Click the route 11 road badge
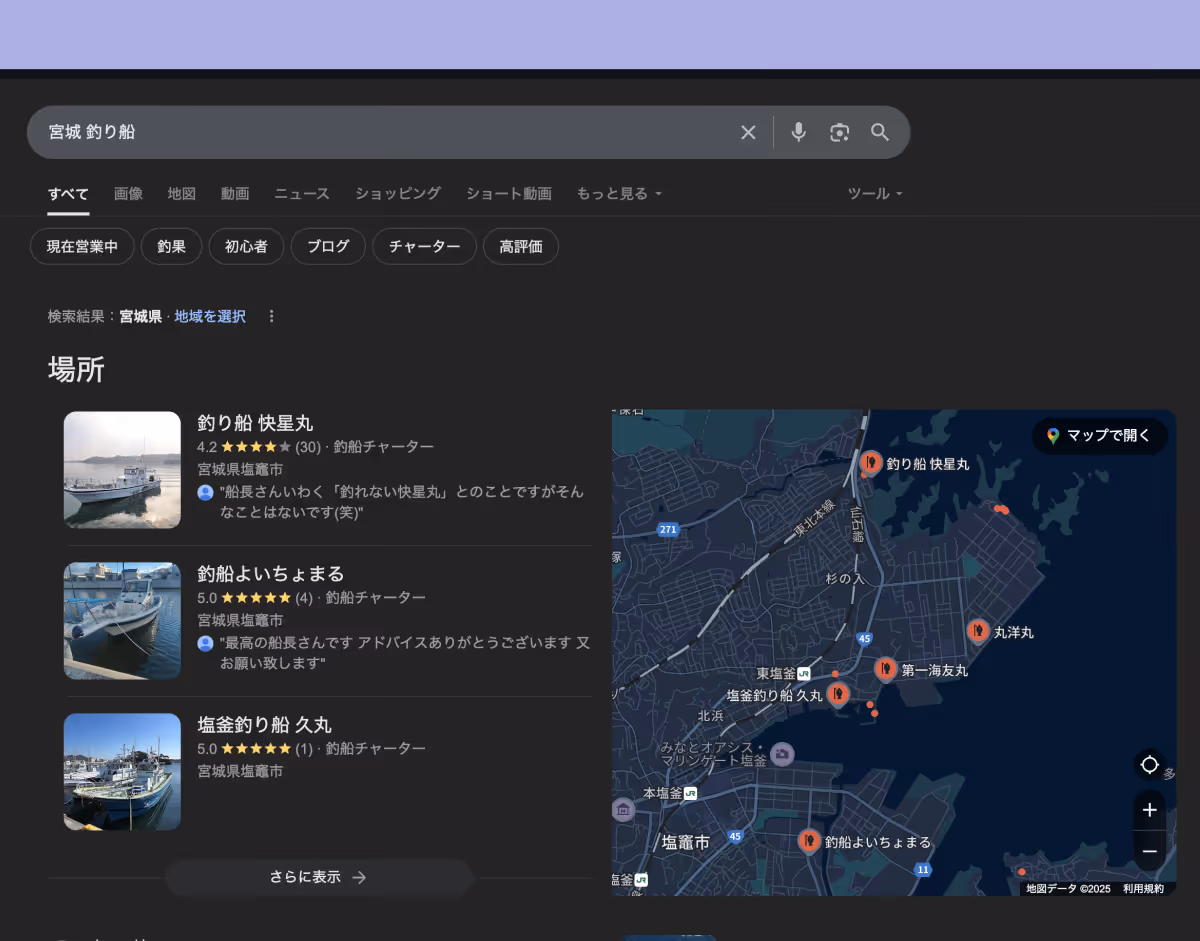 click(922, 870)
